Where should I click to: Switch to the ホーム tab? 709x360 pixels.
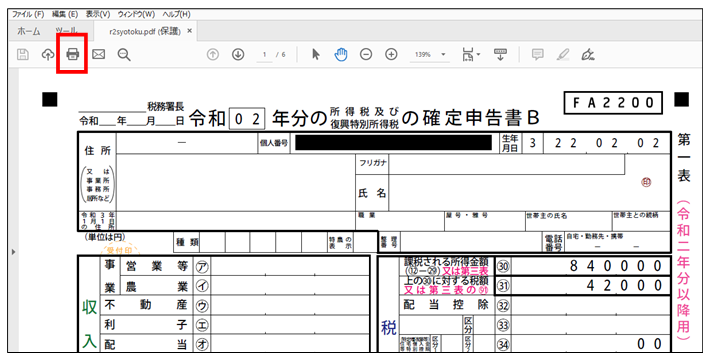click(28, 31)
